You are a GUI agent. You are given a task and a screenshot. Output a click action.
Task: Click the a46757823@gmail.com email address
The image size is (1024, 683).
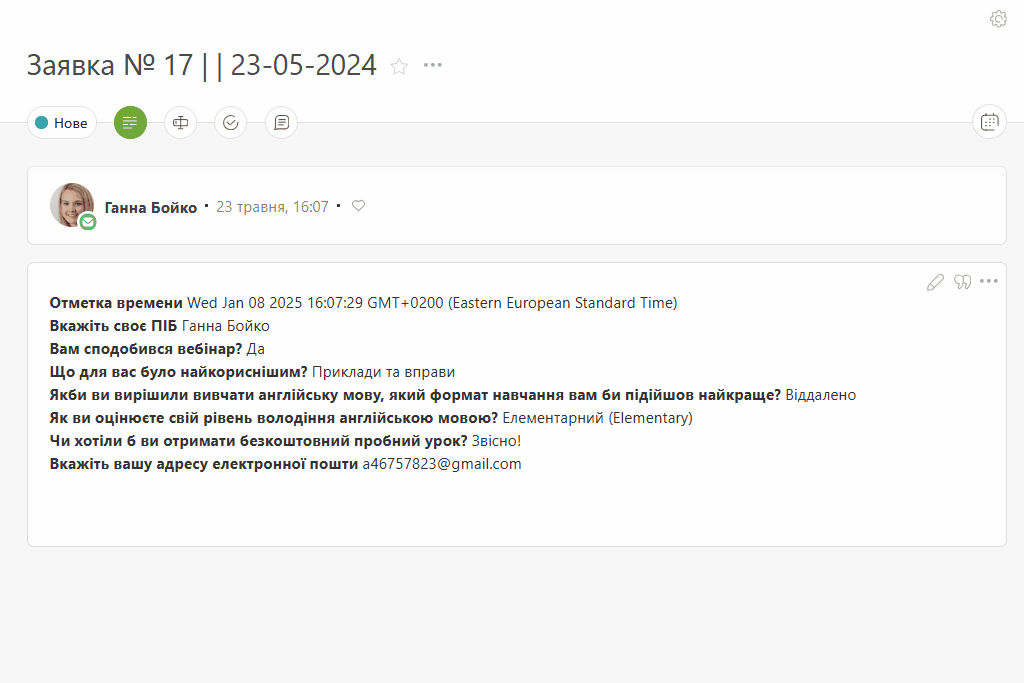click(442, 464)
